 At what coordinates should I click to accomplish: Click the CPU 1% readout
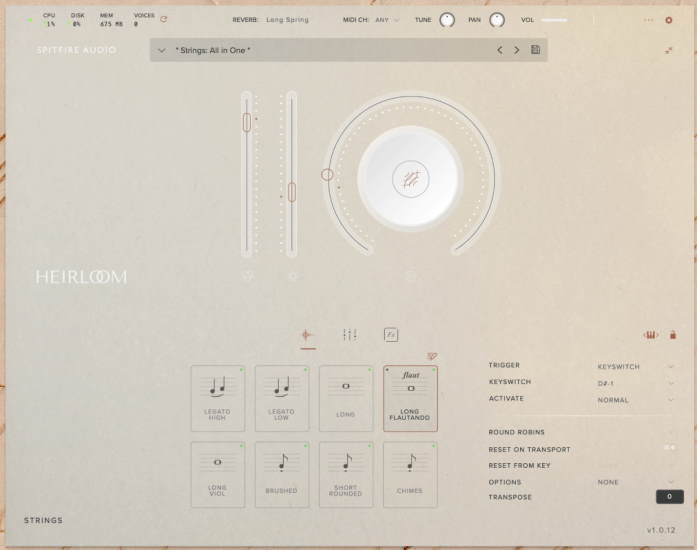(49, 20)
